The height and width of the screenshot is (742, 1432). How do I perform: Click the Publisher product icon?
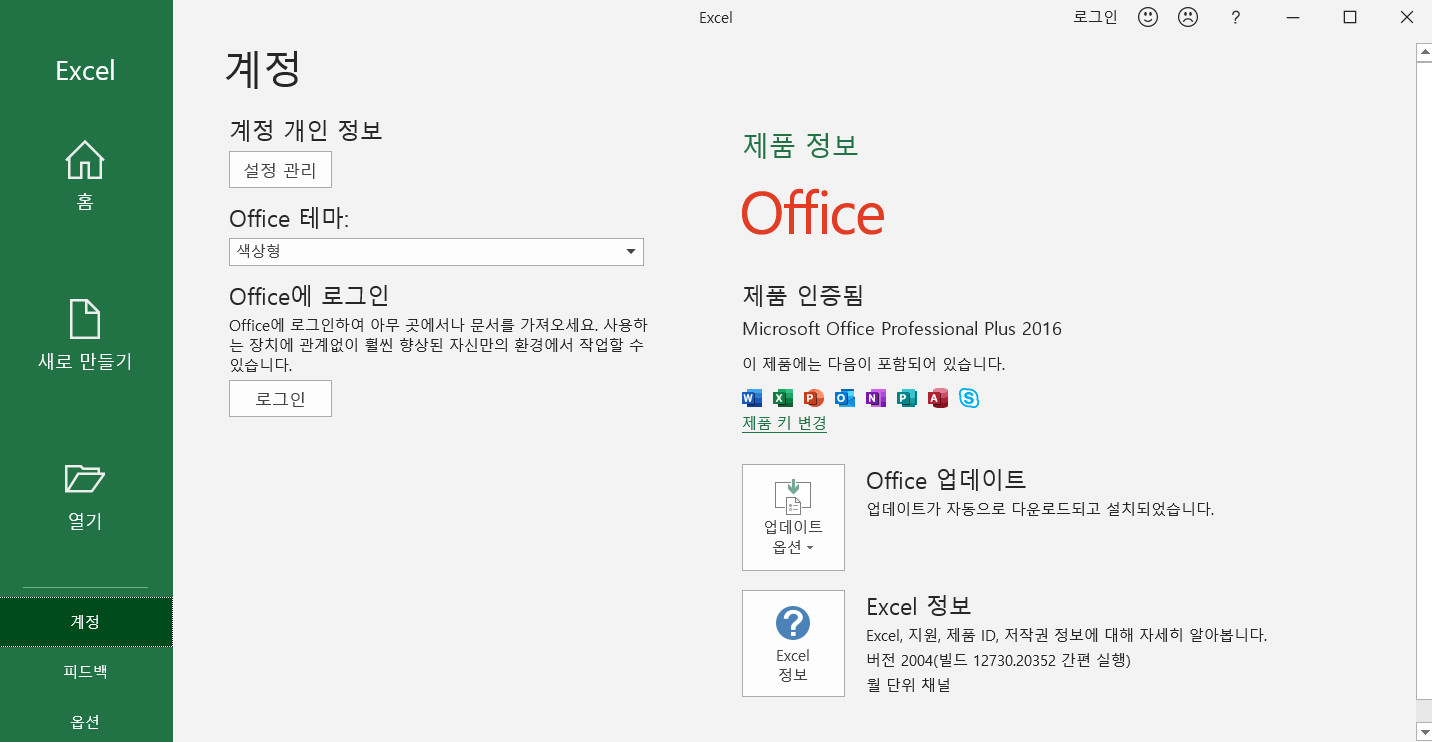pos(907,398)
